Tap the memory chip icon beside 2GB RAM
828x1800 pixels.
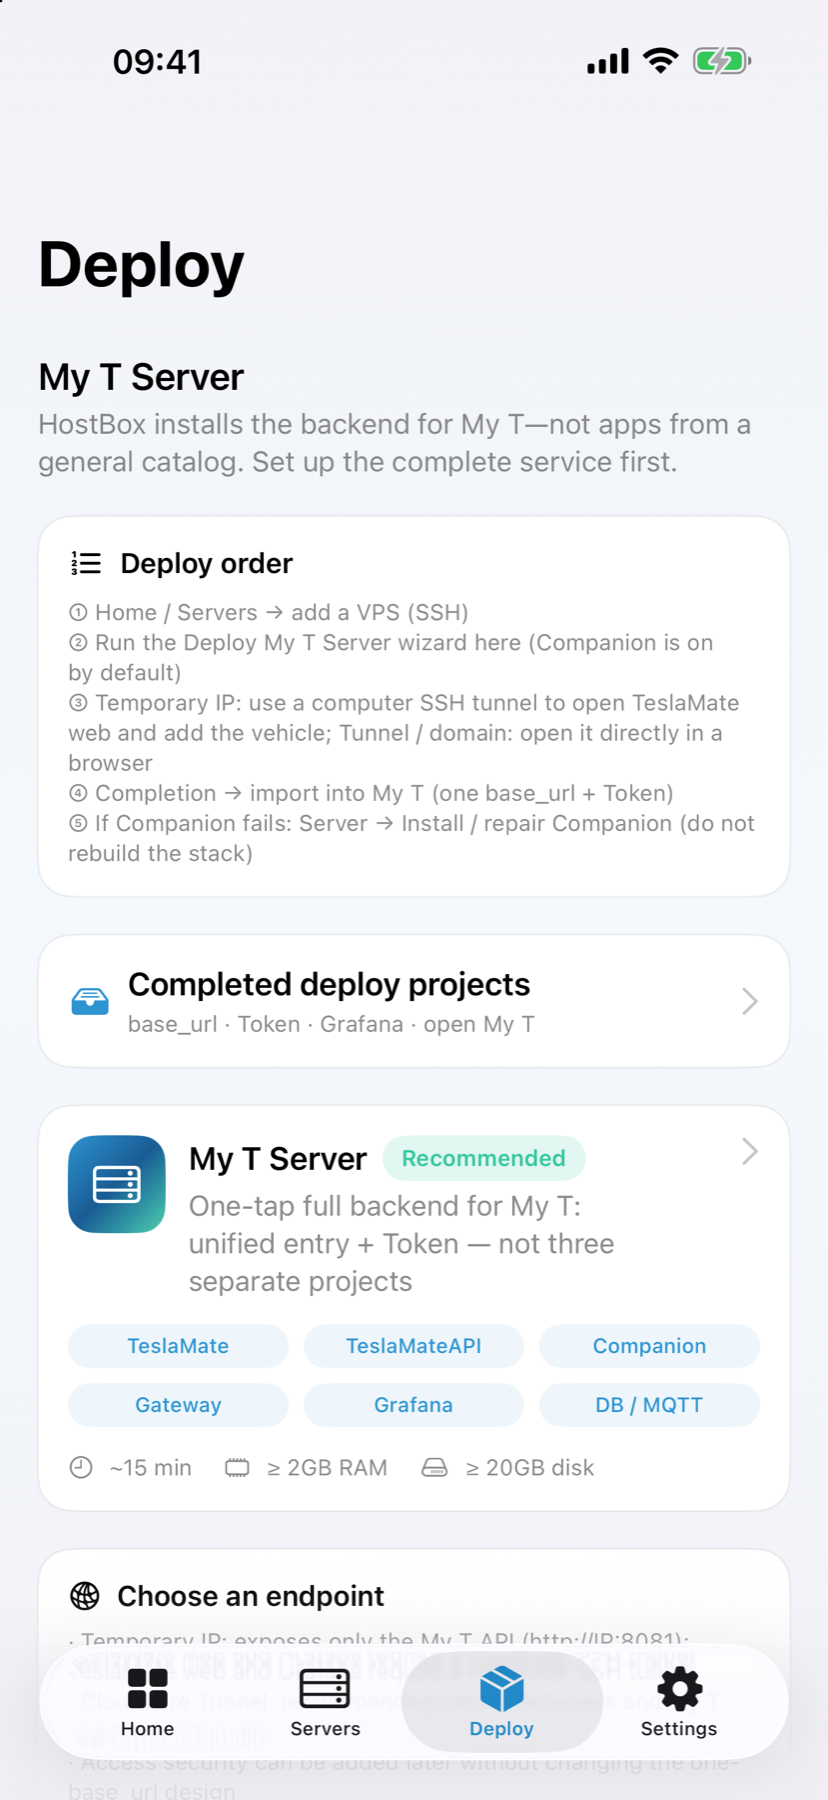(237, 1467)
